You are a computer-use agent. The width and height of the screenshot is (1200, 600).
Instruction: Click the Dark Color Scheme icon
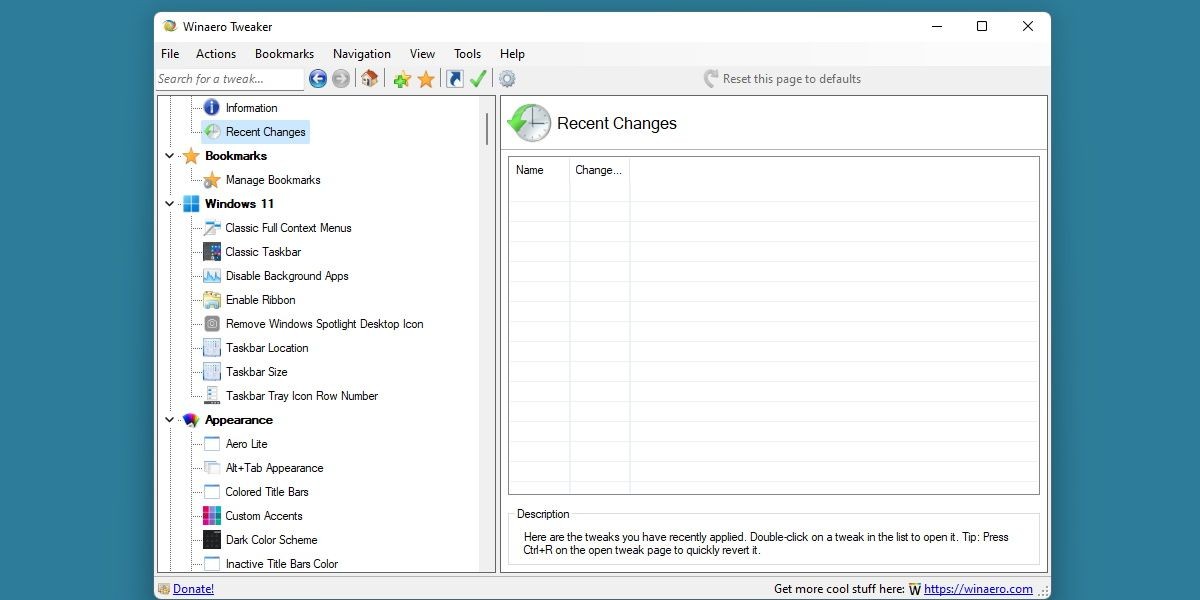pos(212,540)
